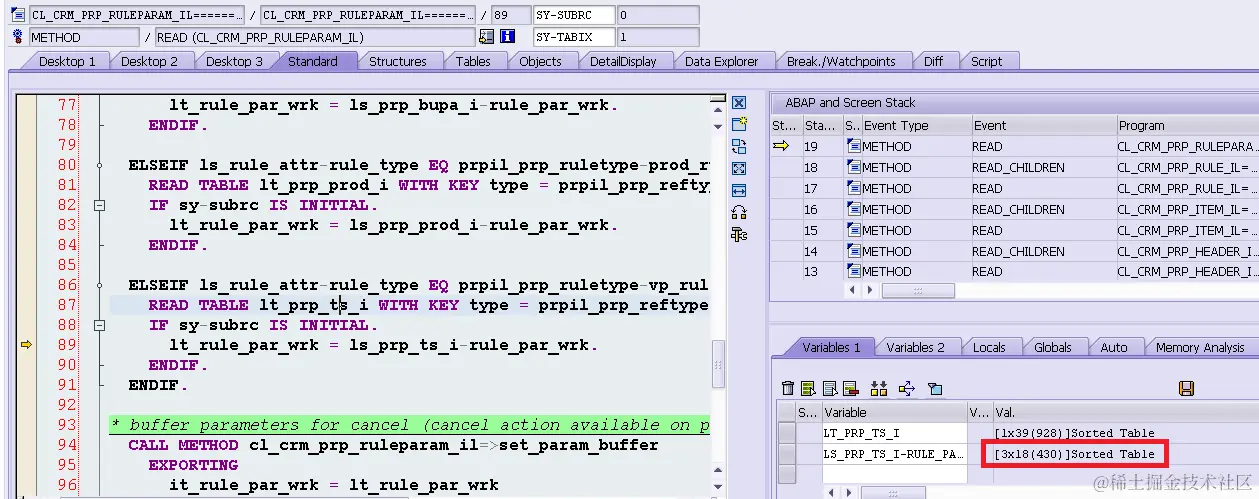The height and width of the screenshot is (499, 1259).
Task: Switch to the Desktop 2 tab
Action: [x=149, y=61]
